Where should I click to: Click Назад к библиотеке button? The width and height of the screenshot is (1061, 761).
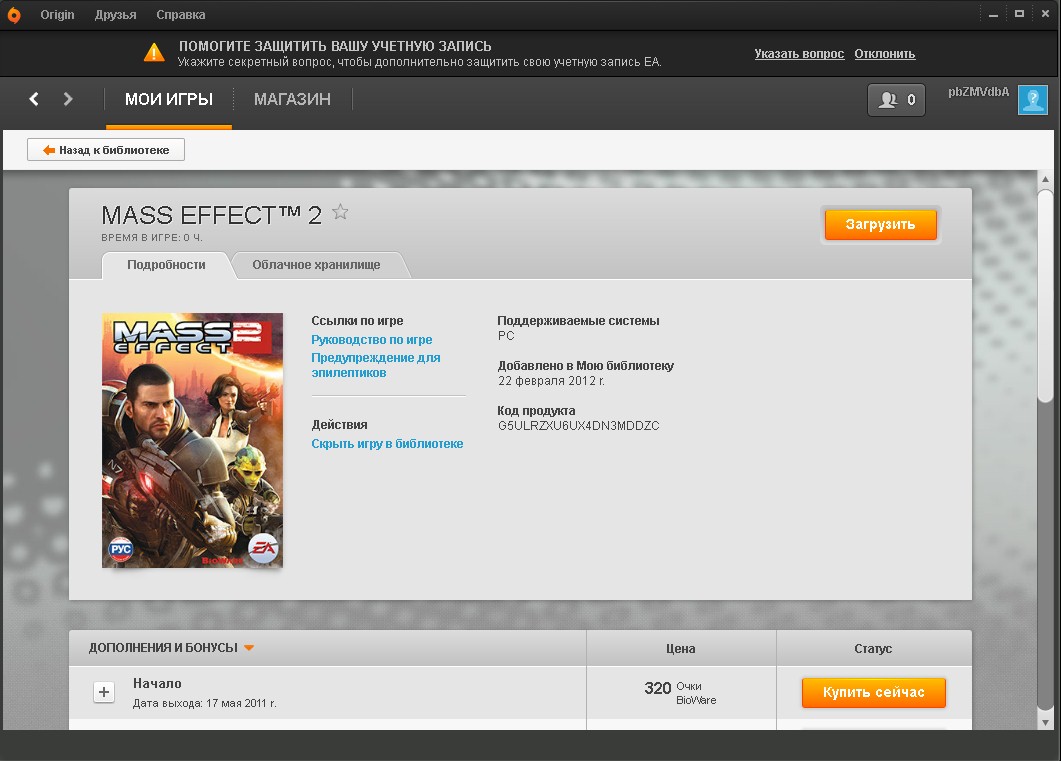pyautogui.click(x=106, y=150)
